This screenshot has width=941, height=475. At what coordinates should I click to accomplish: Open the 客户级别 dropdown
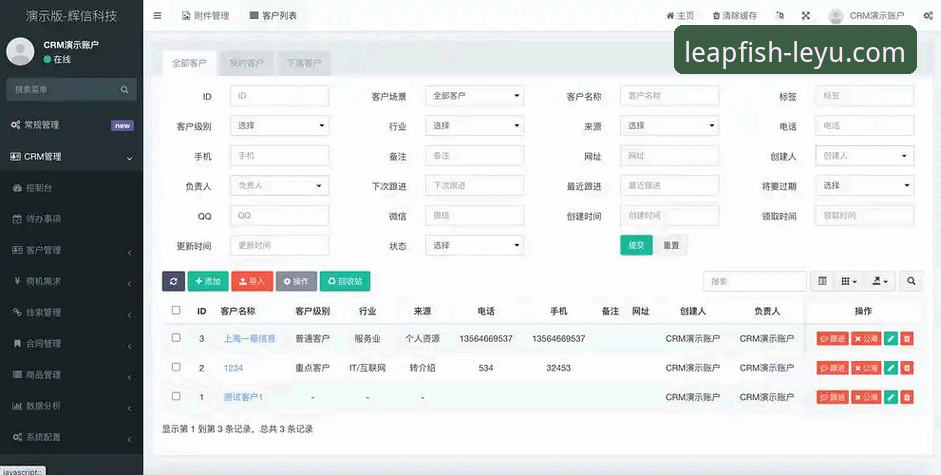(x=280, y=126)
